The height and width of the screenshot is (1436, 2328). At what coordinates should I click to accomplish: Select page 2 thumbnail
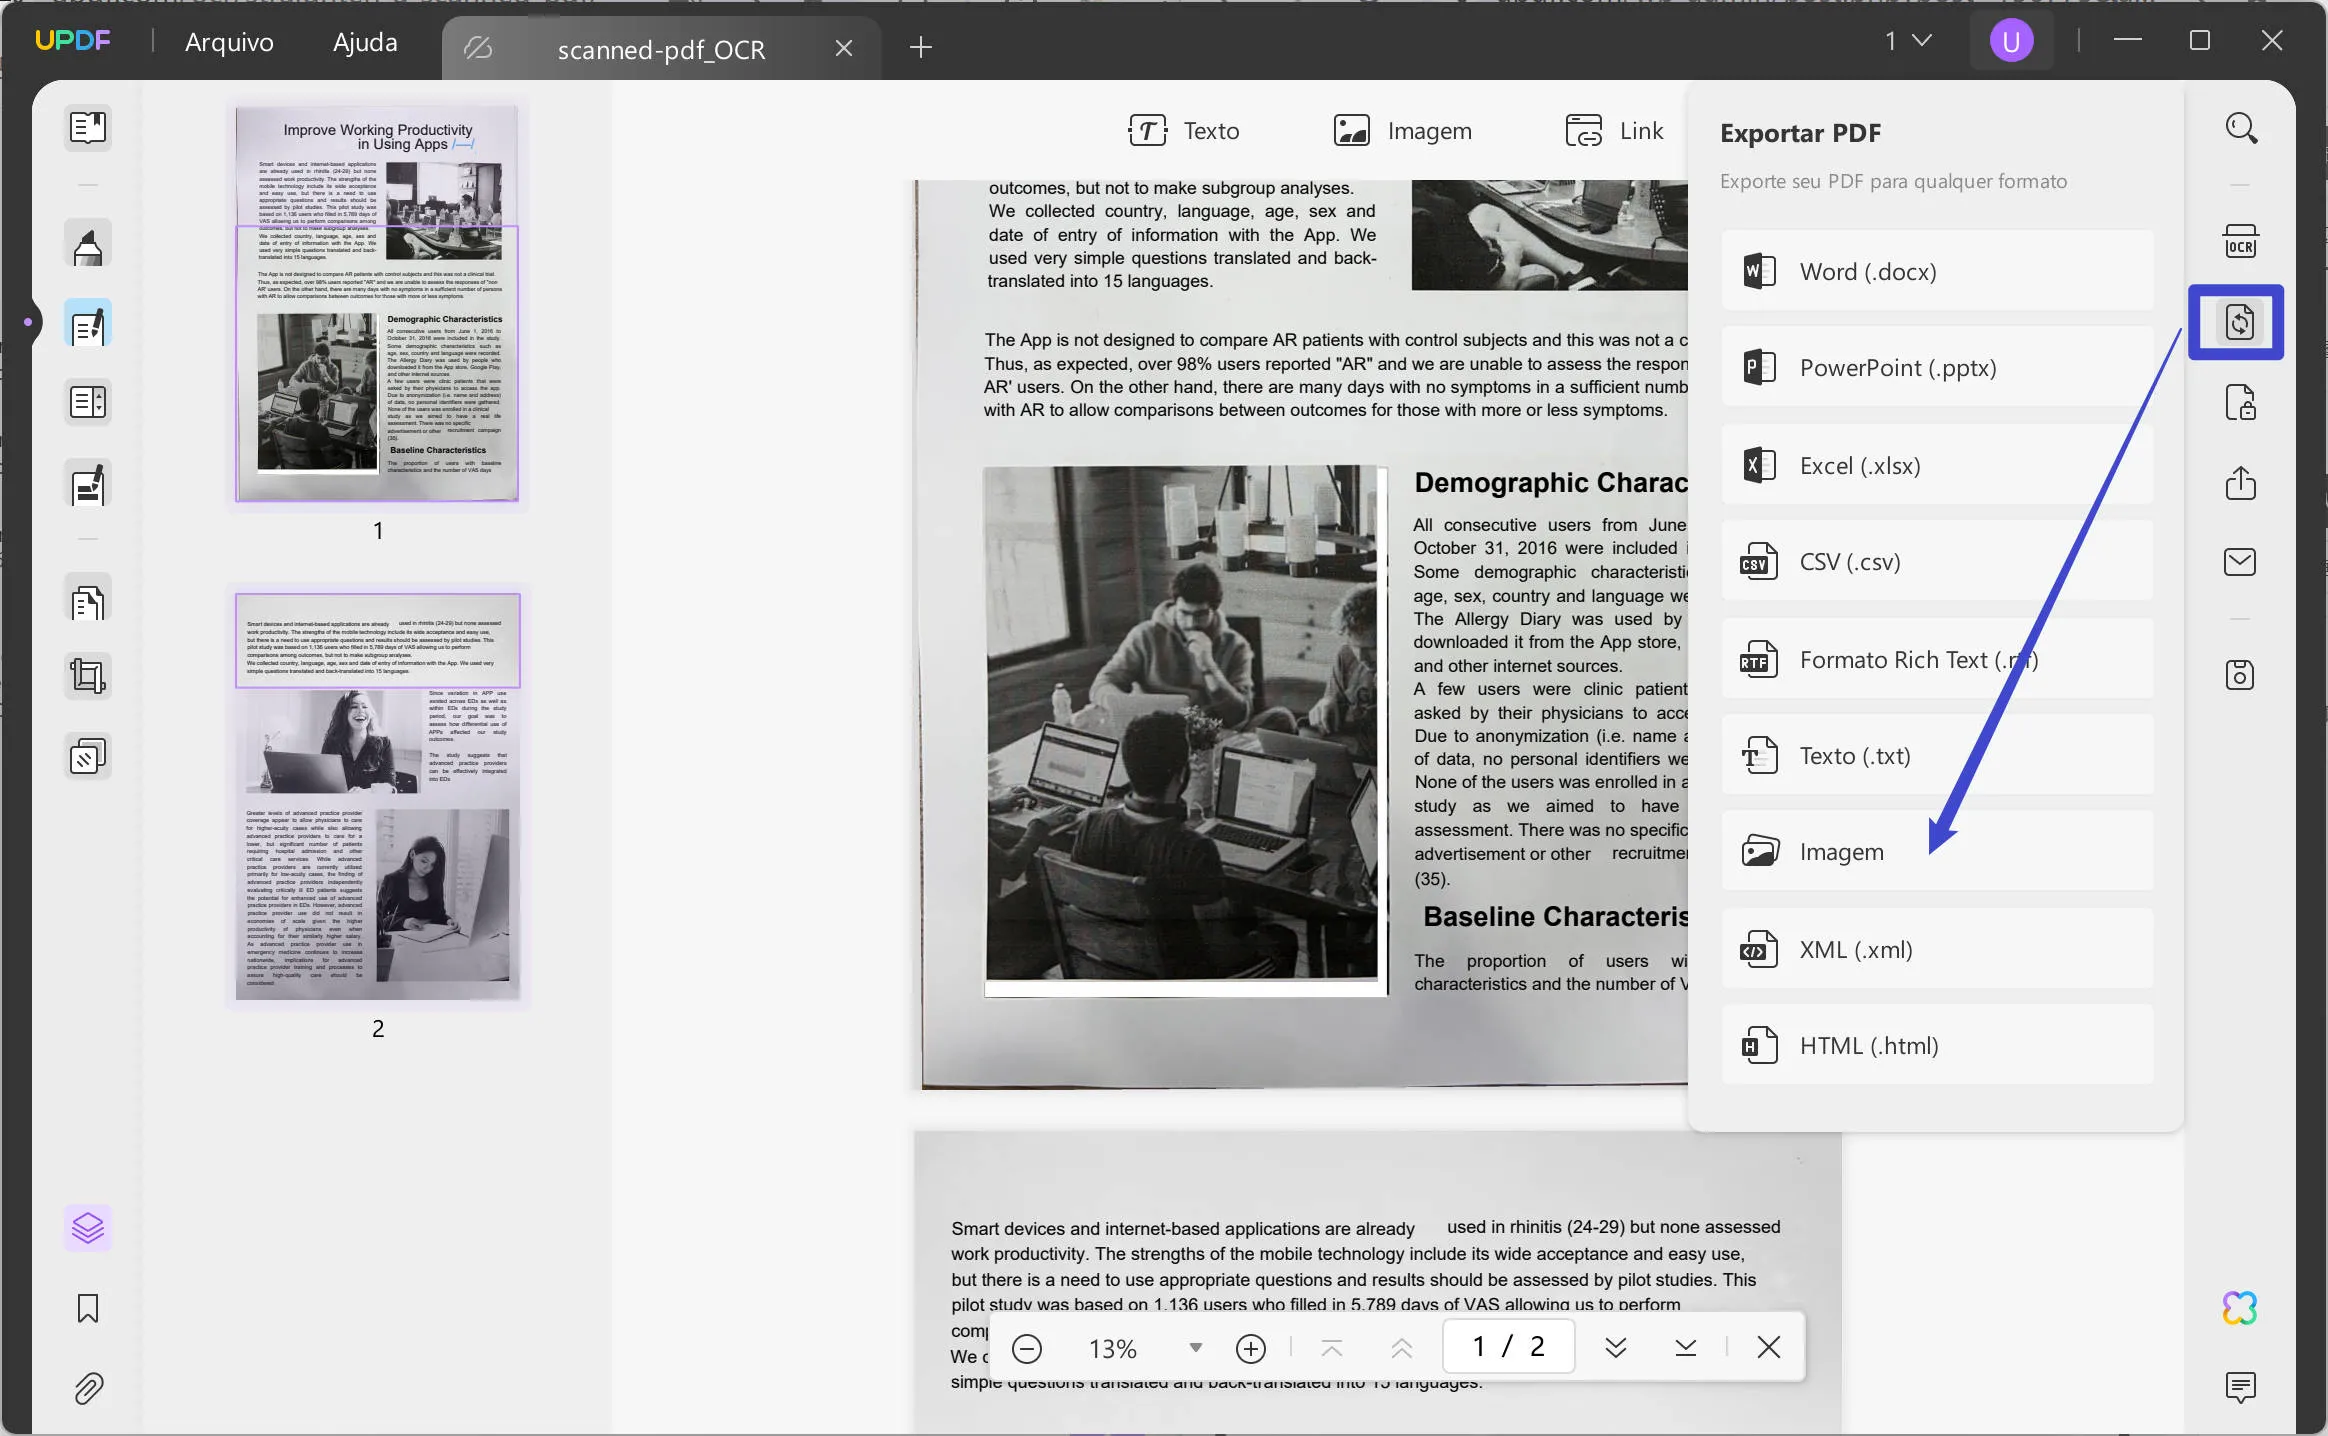379,800
